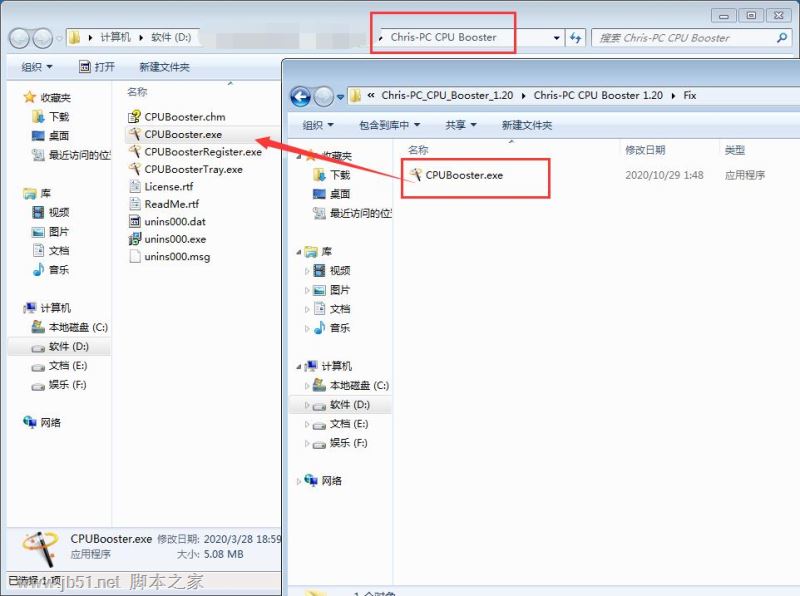Open Local Disk (C:) in back window sidebar
This screenshot has height=596, width=800.
tap(70, 327)
